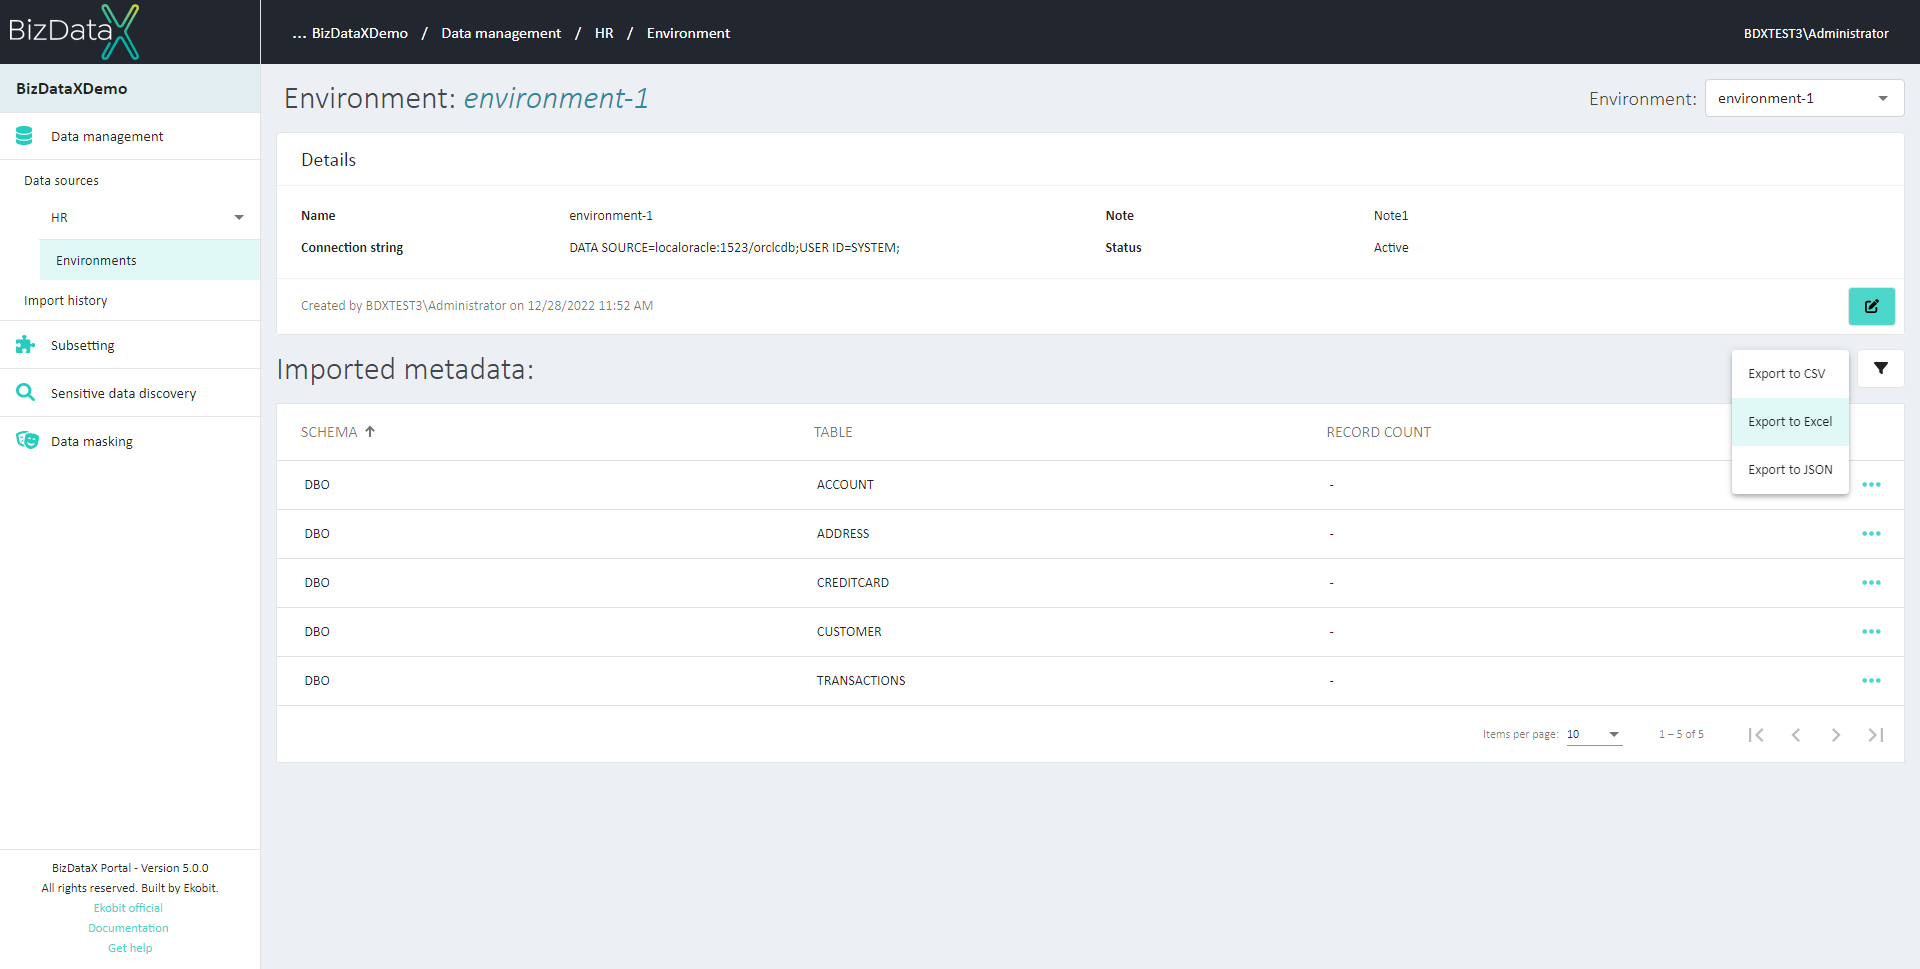Click CREDITCARD table name cell

pos(853,583)
